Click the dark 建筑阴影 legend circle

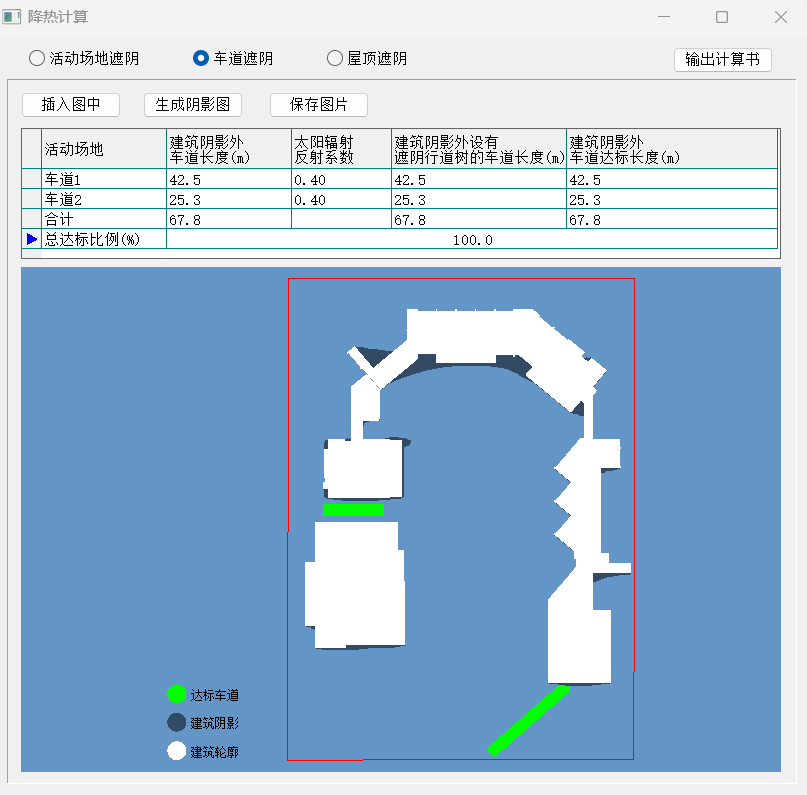click(177, 723)
